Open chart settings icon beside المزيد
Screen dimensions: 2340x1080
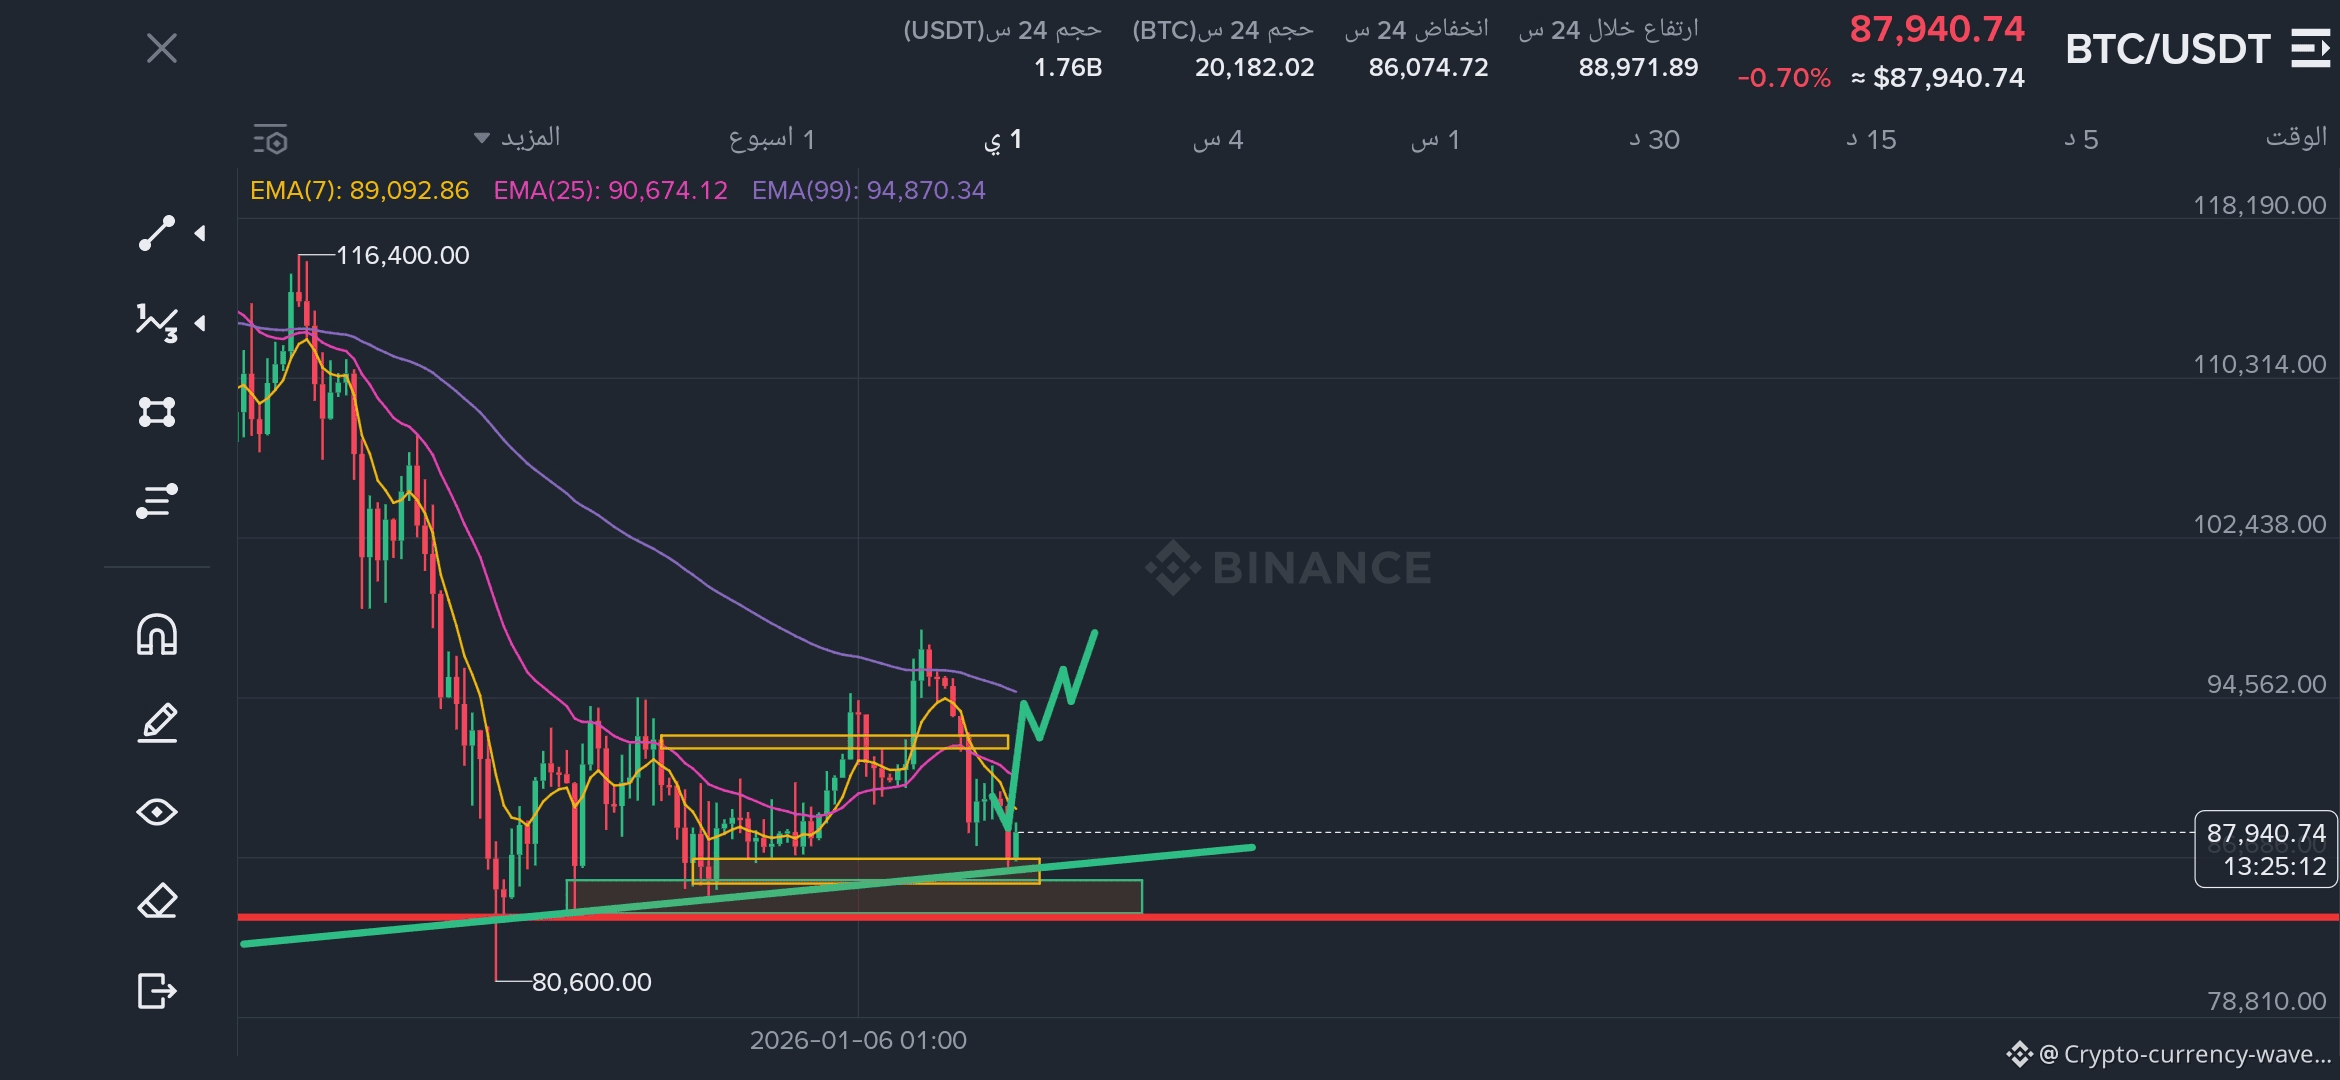tap(271, 140)
